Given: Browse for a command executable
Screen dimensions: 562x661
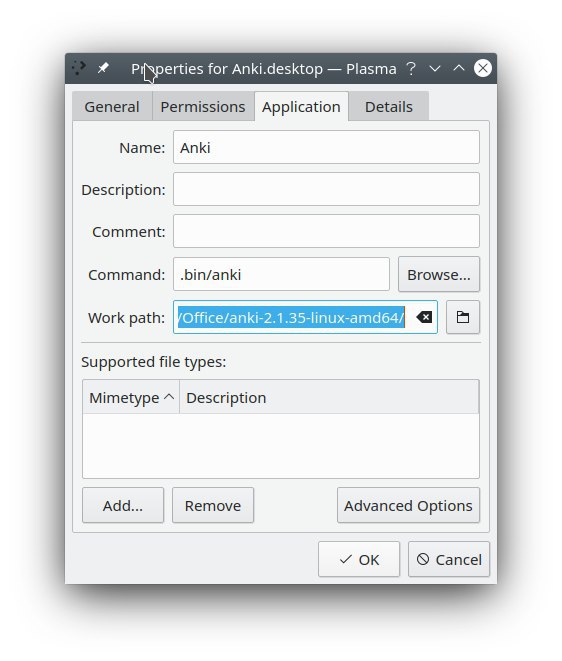Looking at the screenshot, I should [439, 274].
